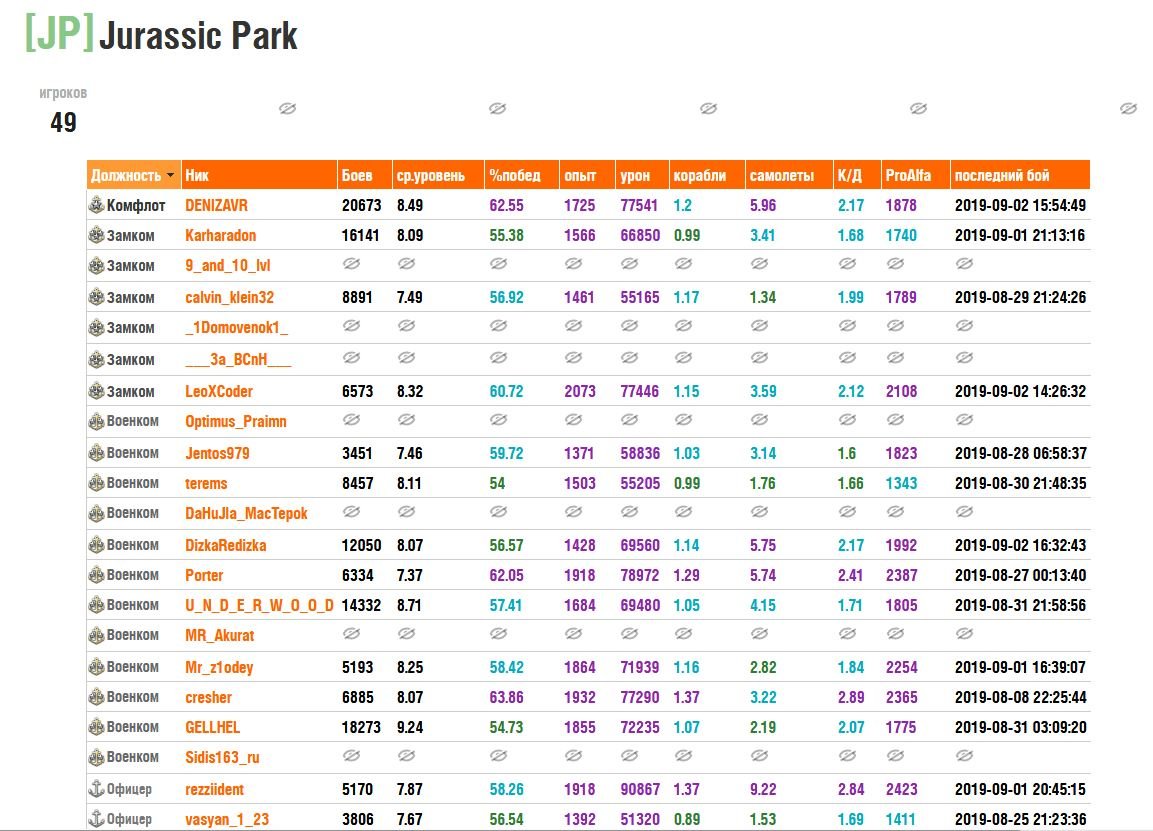Open rezziident player link

tap(215, 789)
